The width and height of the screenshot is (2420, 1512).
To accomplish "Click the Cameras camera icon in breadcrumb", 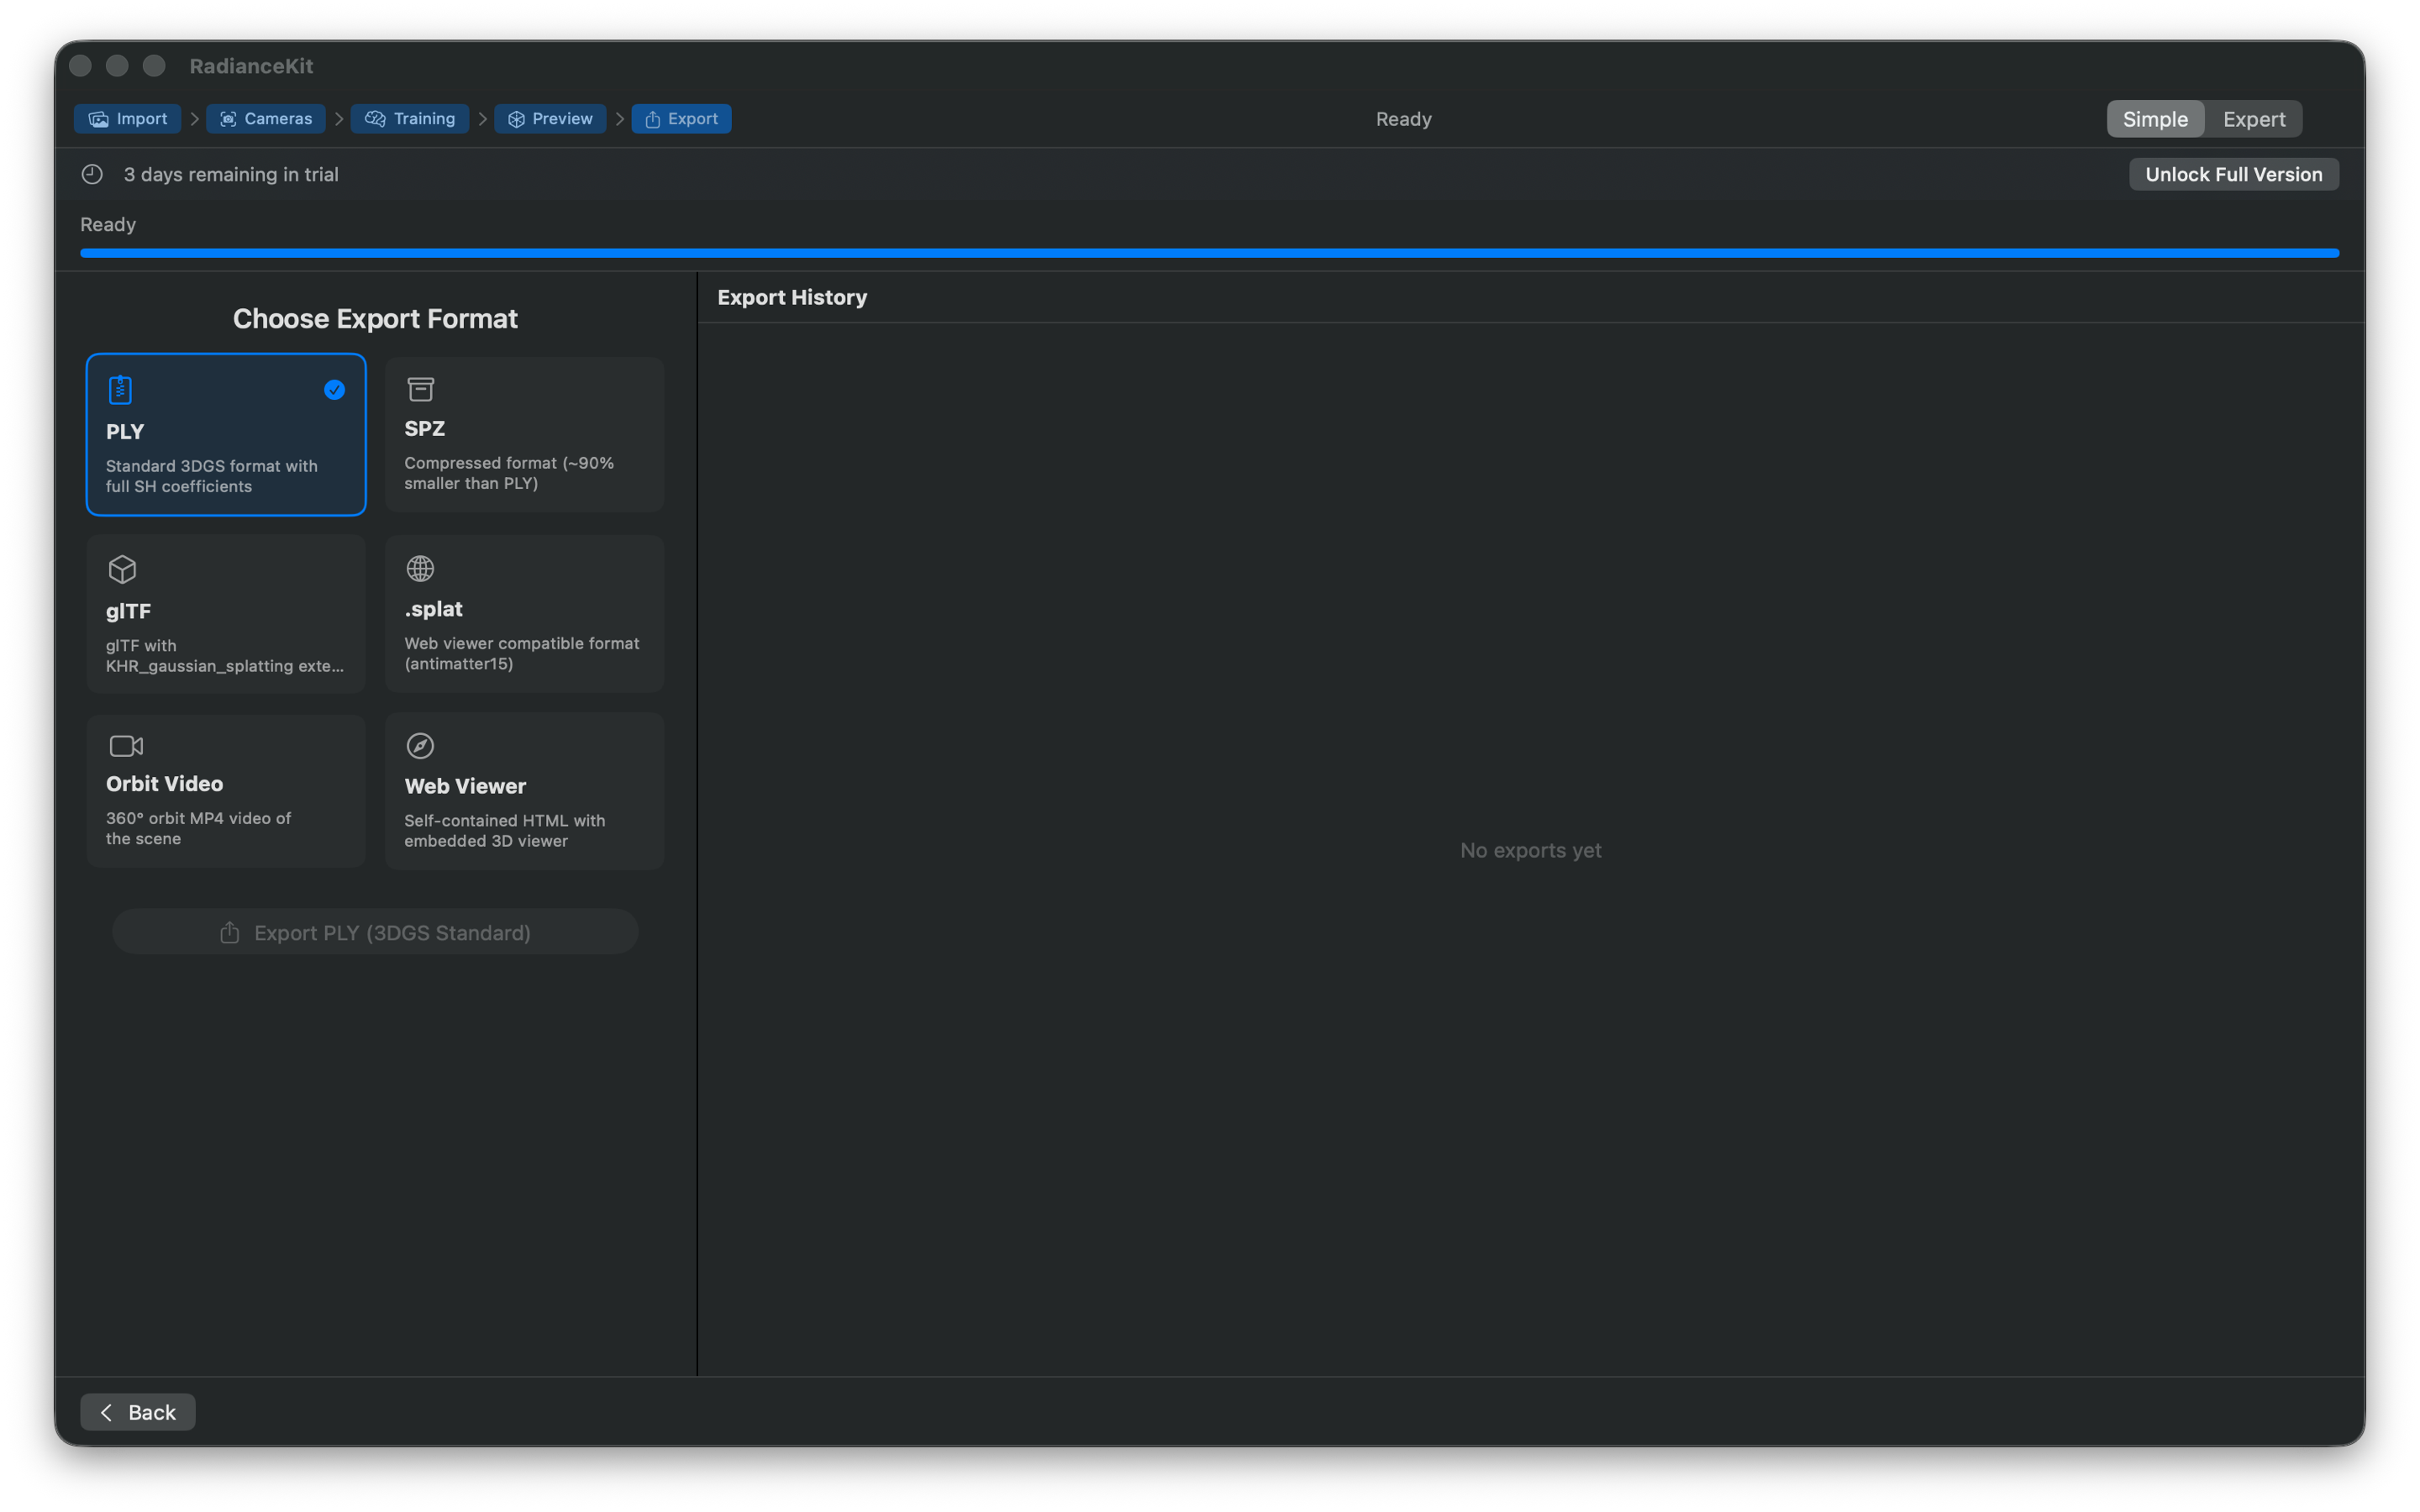I will [x=229, y=118].
